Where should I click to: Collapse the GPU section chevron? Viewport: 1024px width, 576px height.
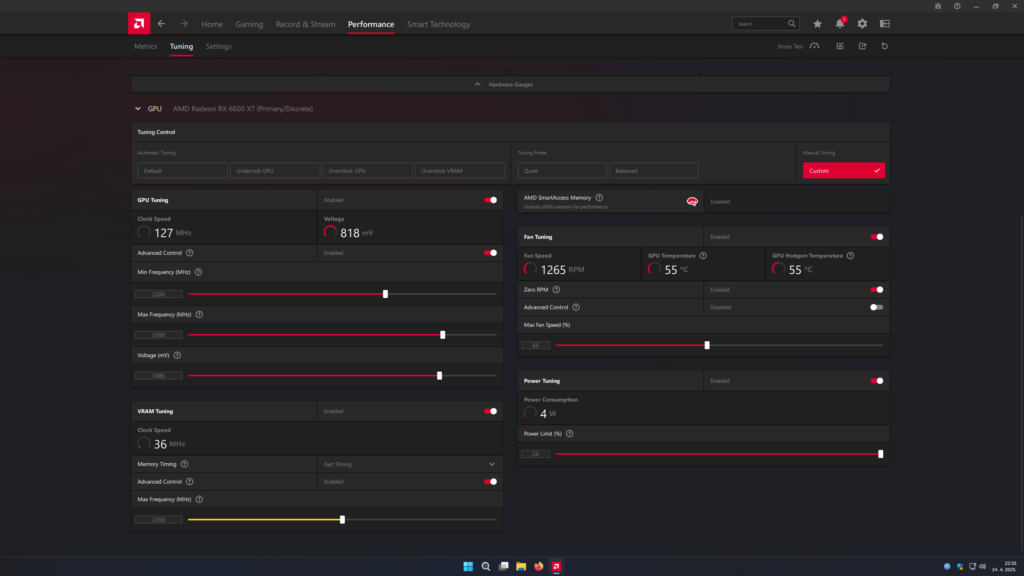(x=138, y=108)
